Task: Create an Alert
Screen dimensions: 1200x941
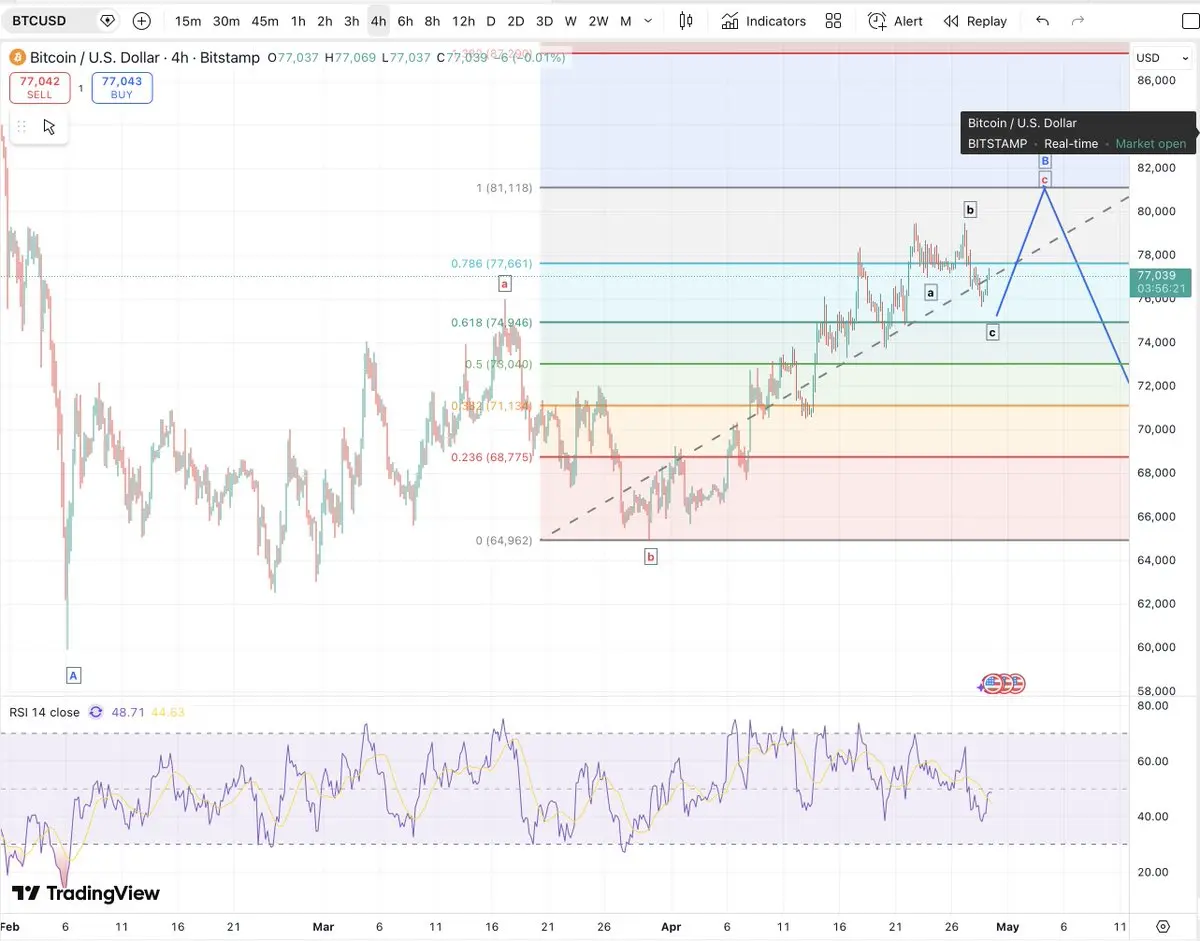Action: (895, 21)
